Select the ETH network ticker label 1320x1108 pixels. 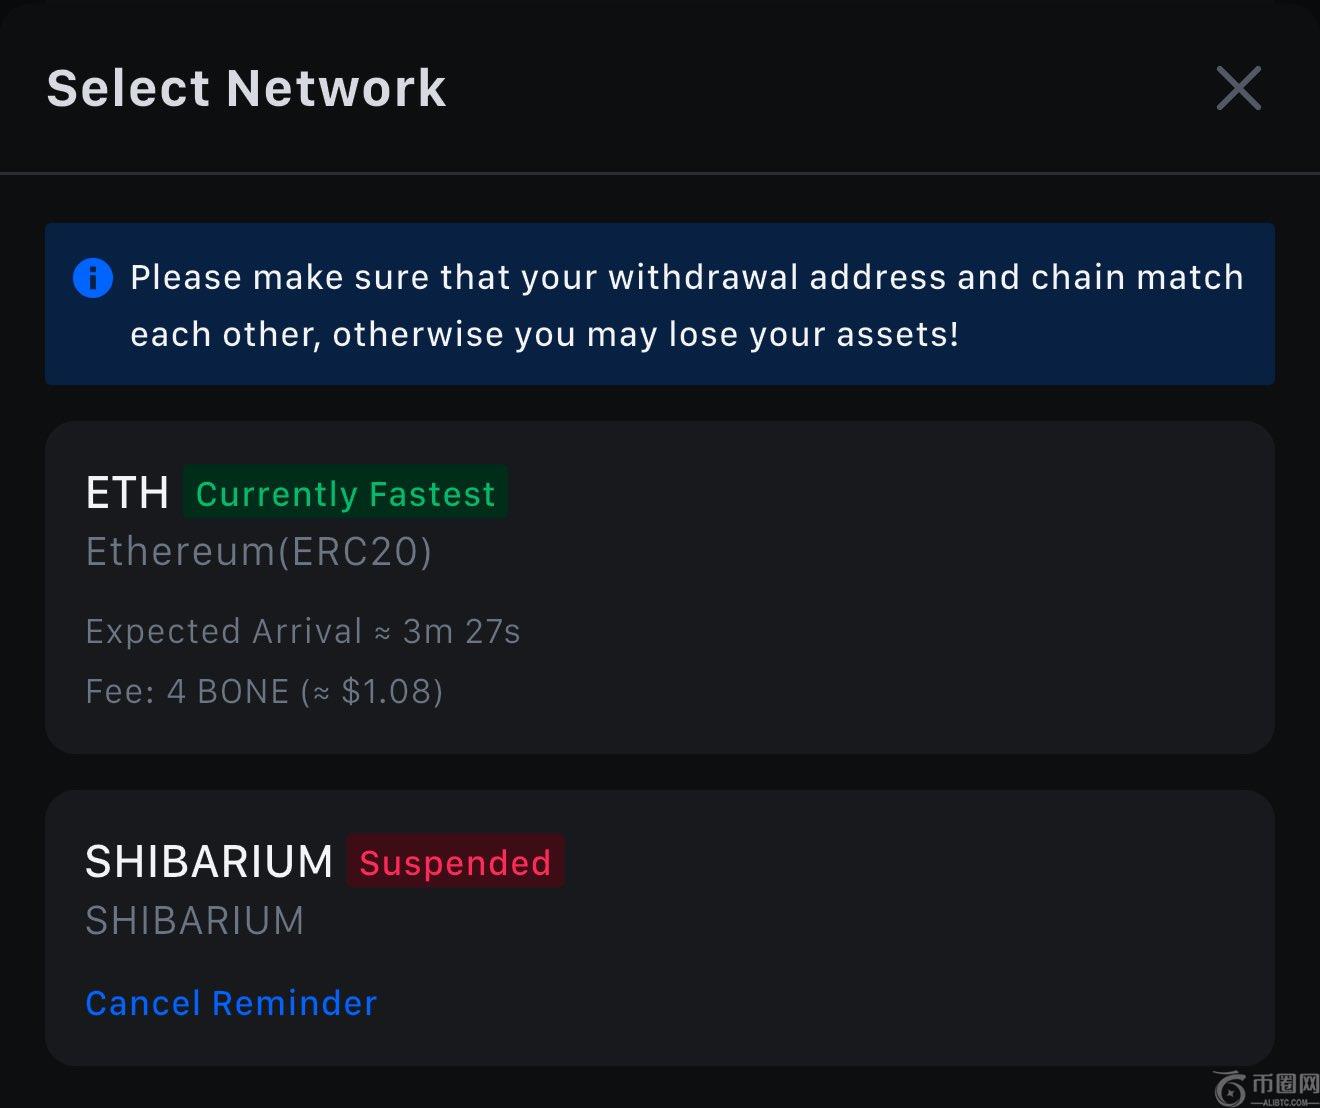pos(127,493)
